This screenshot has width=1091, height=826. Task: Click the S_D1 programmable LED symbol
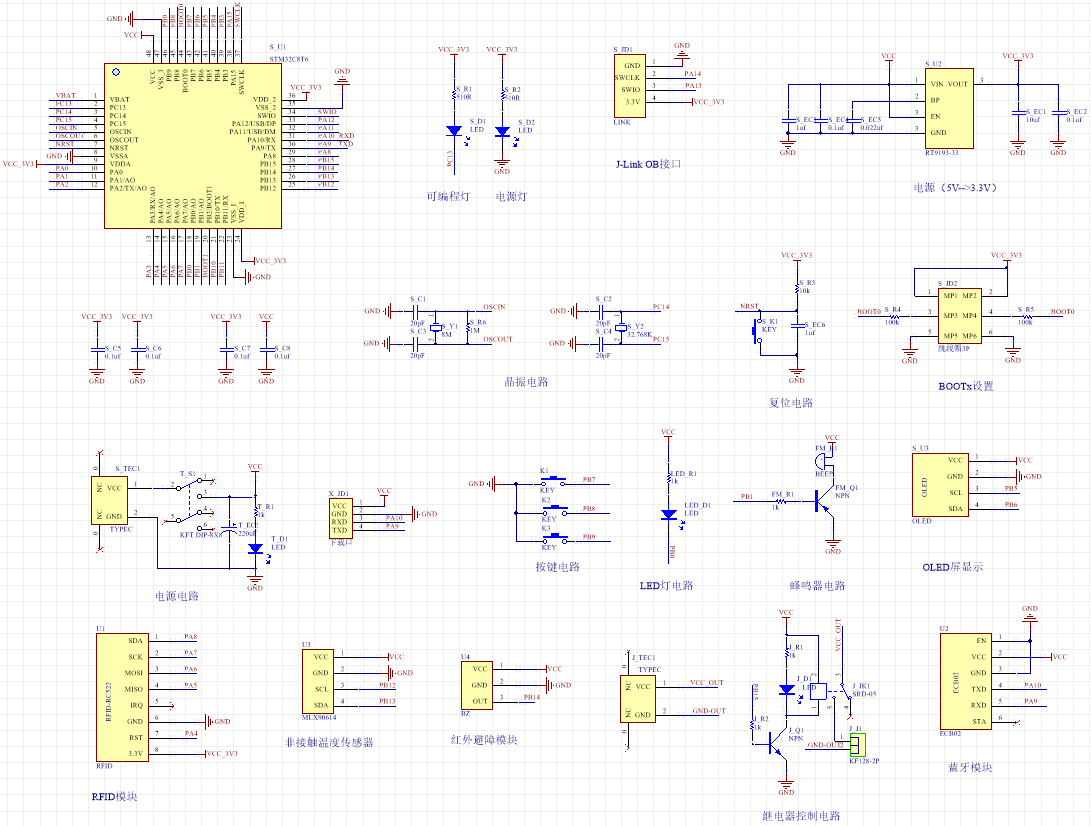point(453,130)
